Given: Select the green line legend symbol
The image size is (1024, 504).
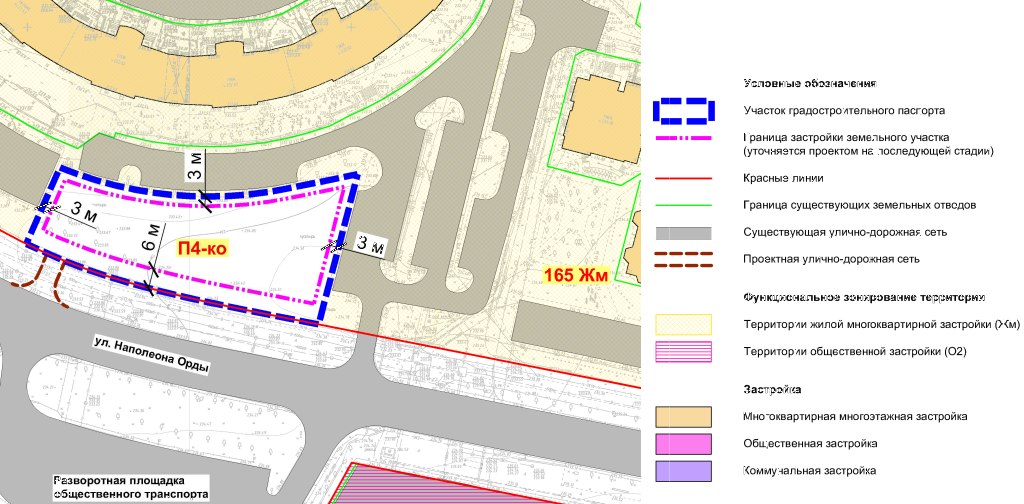Looking at the screenshot, I should click(683, 206).
